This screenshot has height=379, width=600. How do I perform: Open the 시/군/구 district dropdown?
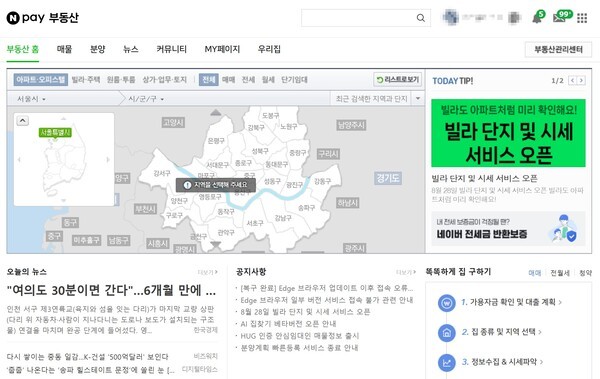coord(146,99)
